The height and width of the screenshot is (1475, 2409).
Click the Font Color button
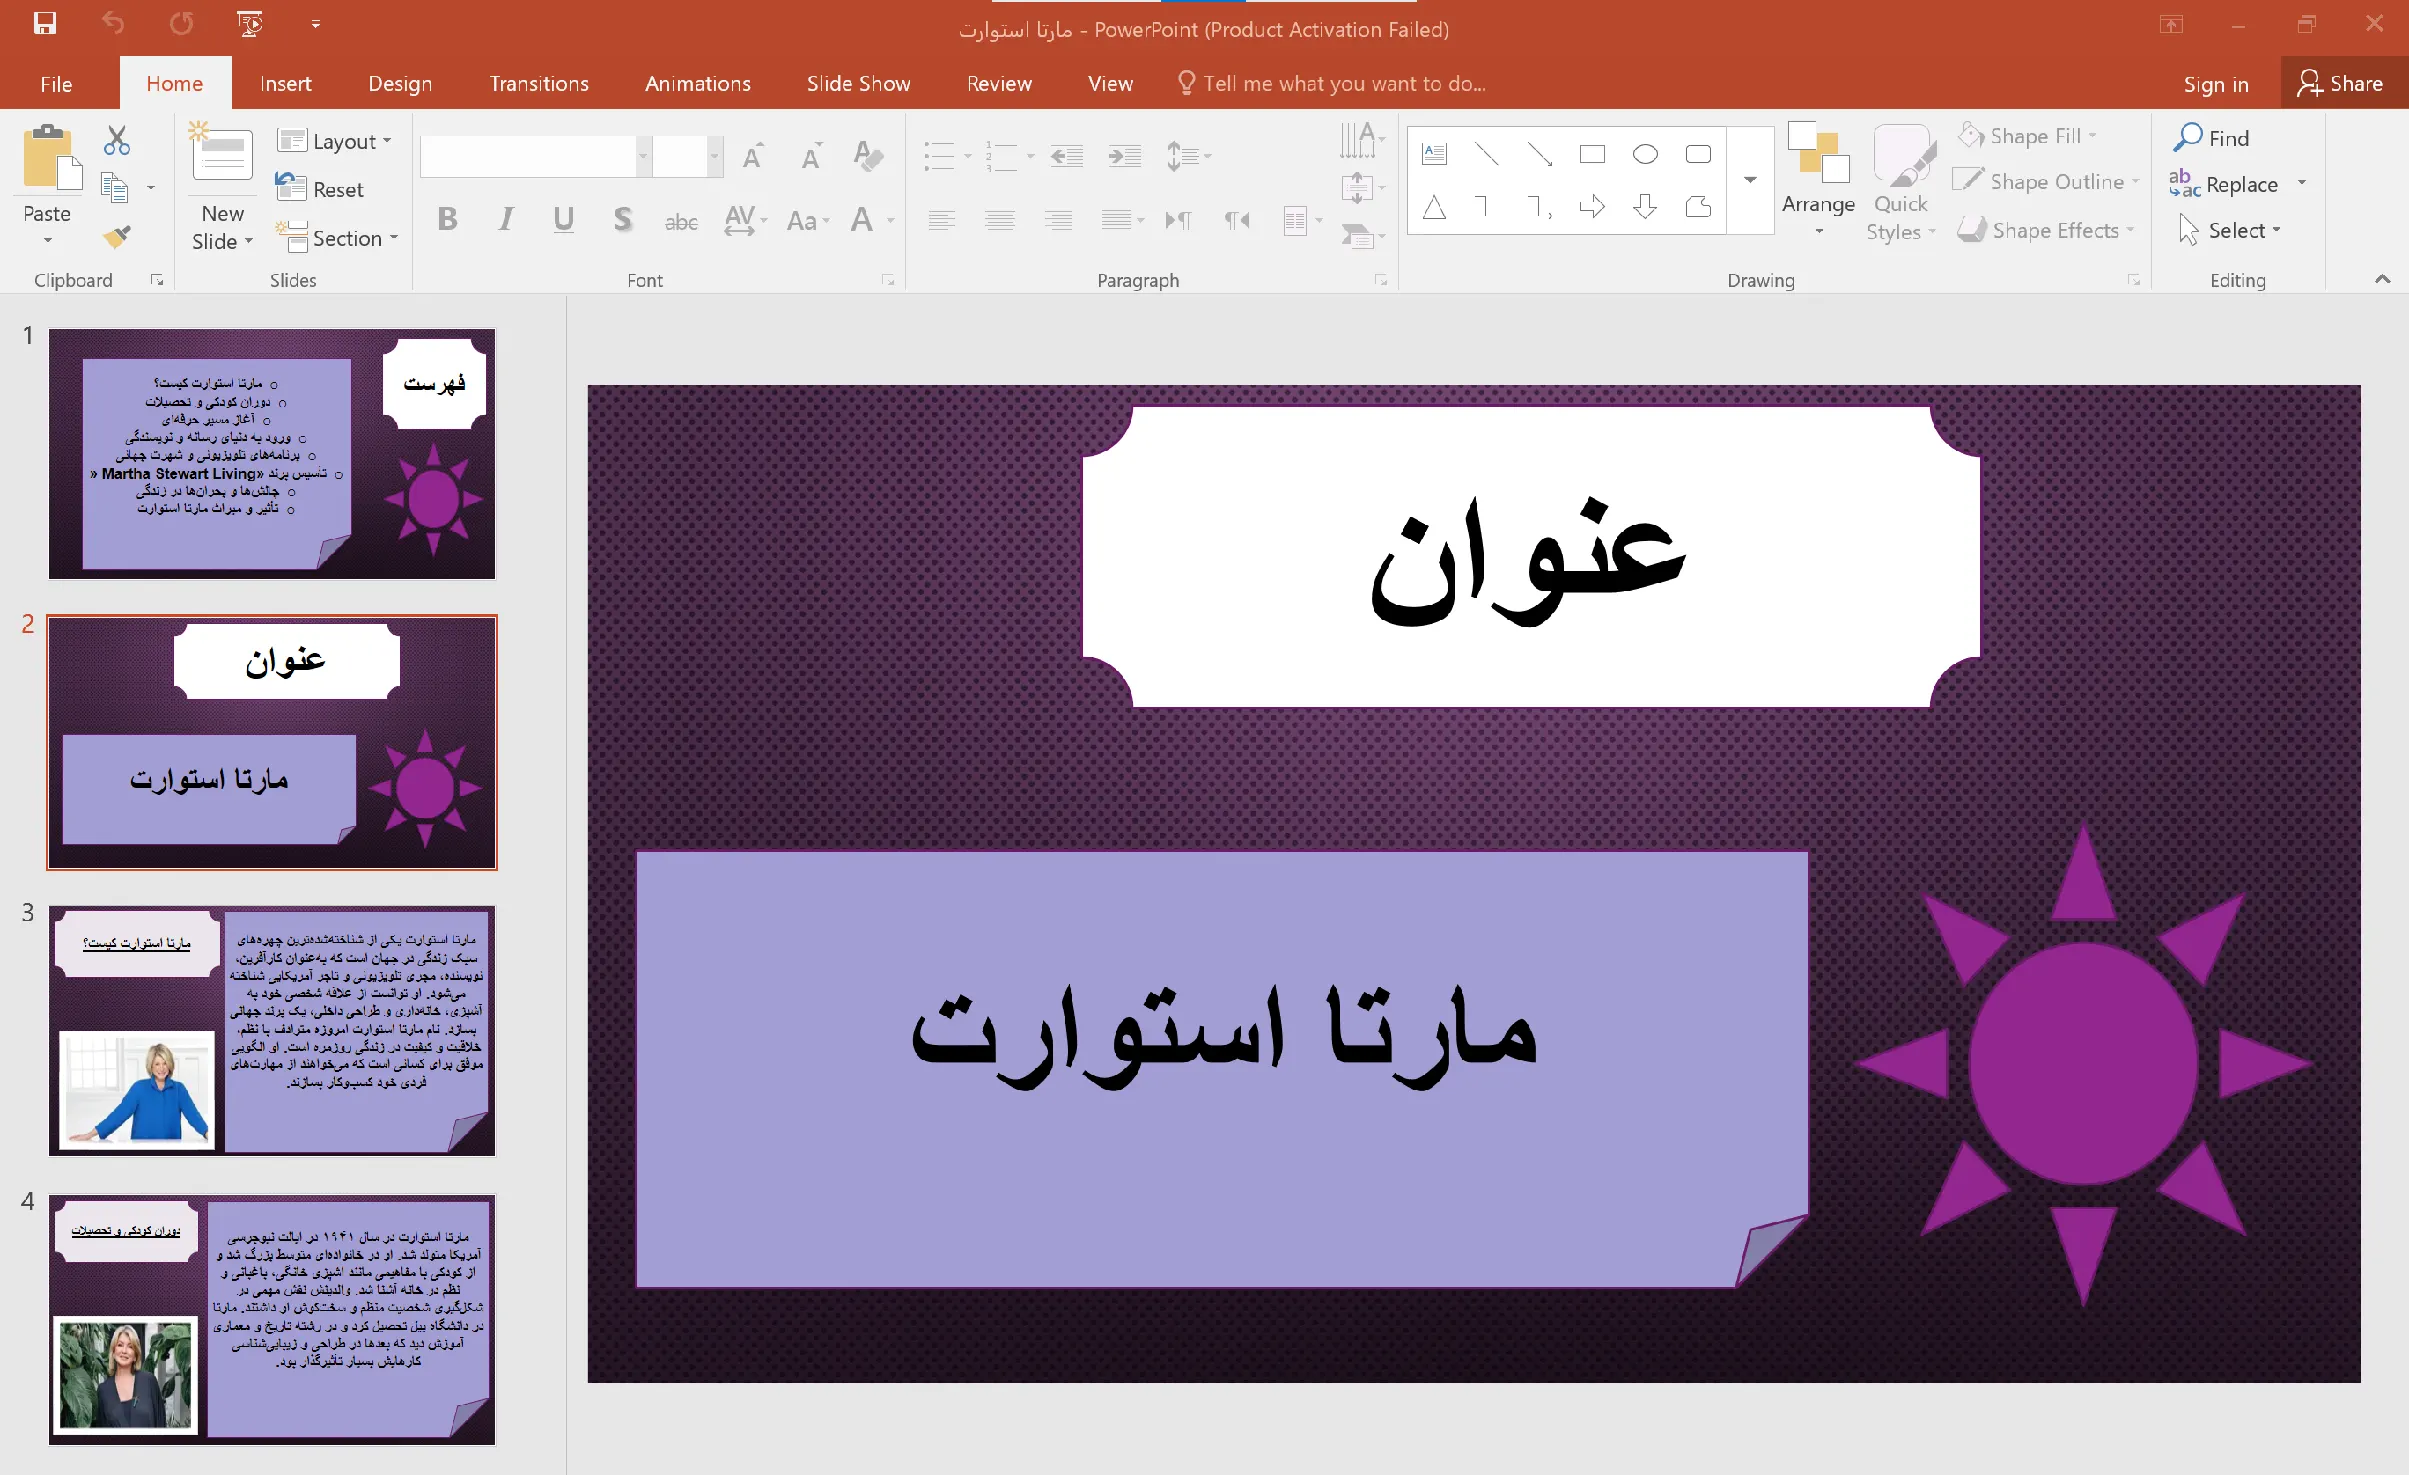pos(862,220)
